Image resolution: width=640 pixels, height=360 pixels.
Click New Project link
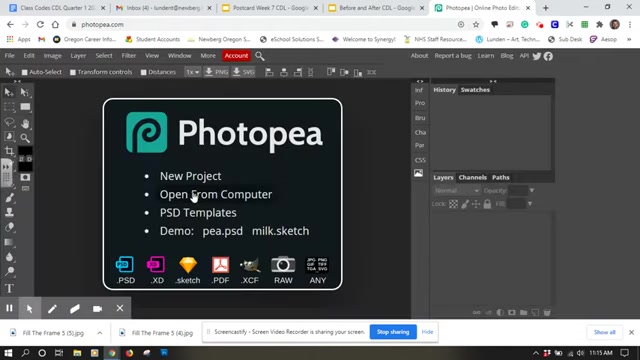(190, 176)
